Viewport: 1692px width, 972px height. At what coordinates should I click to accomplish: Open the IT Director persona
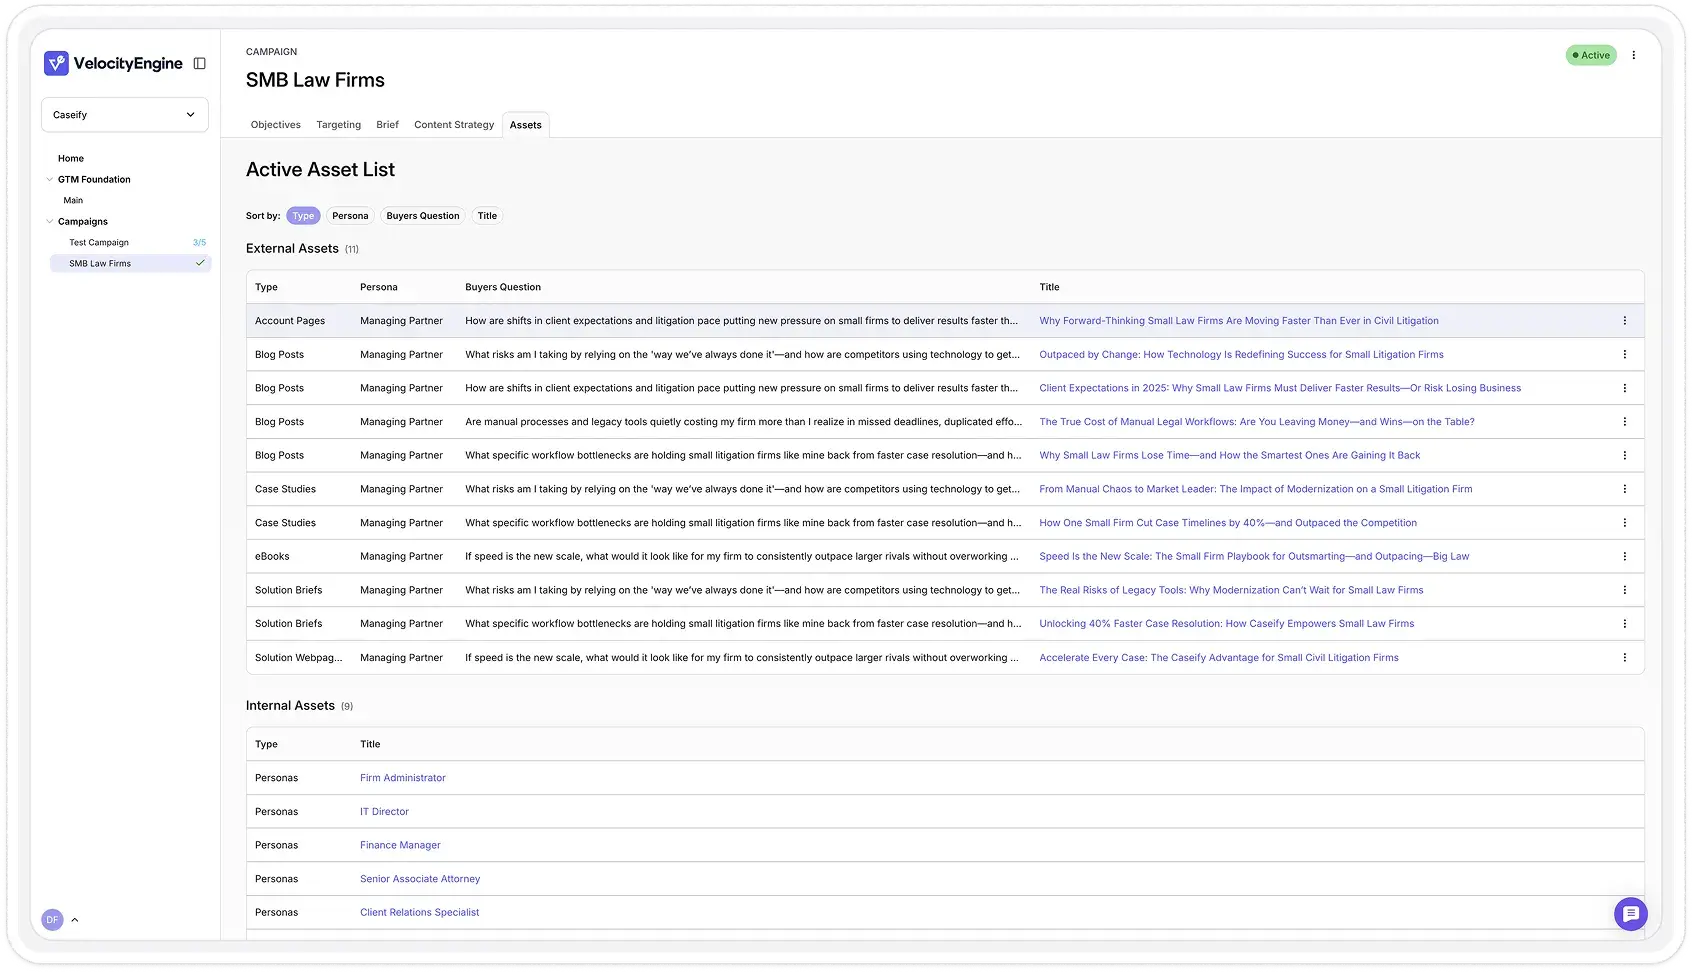click(x=384, y=811)
